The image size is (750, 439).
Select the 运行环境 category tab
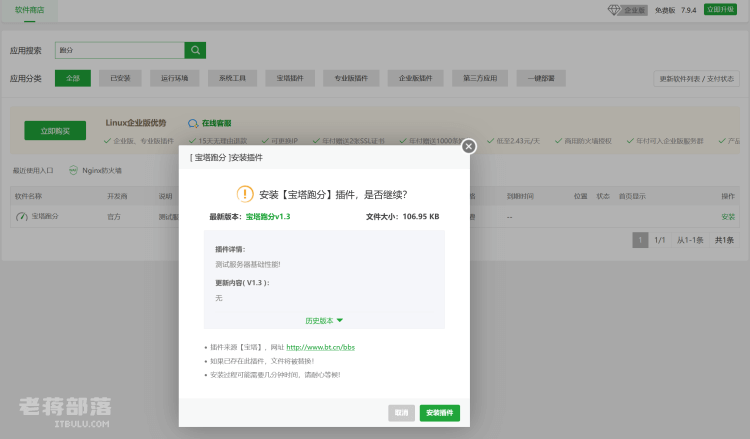(175, 78)
